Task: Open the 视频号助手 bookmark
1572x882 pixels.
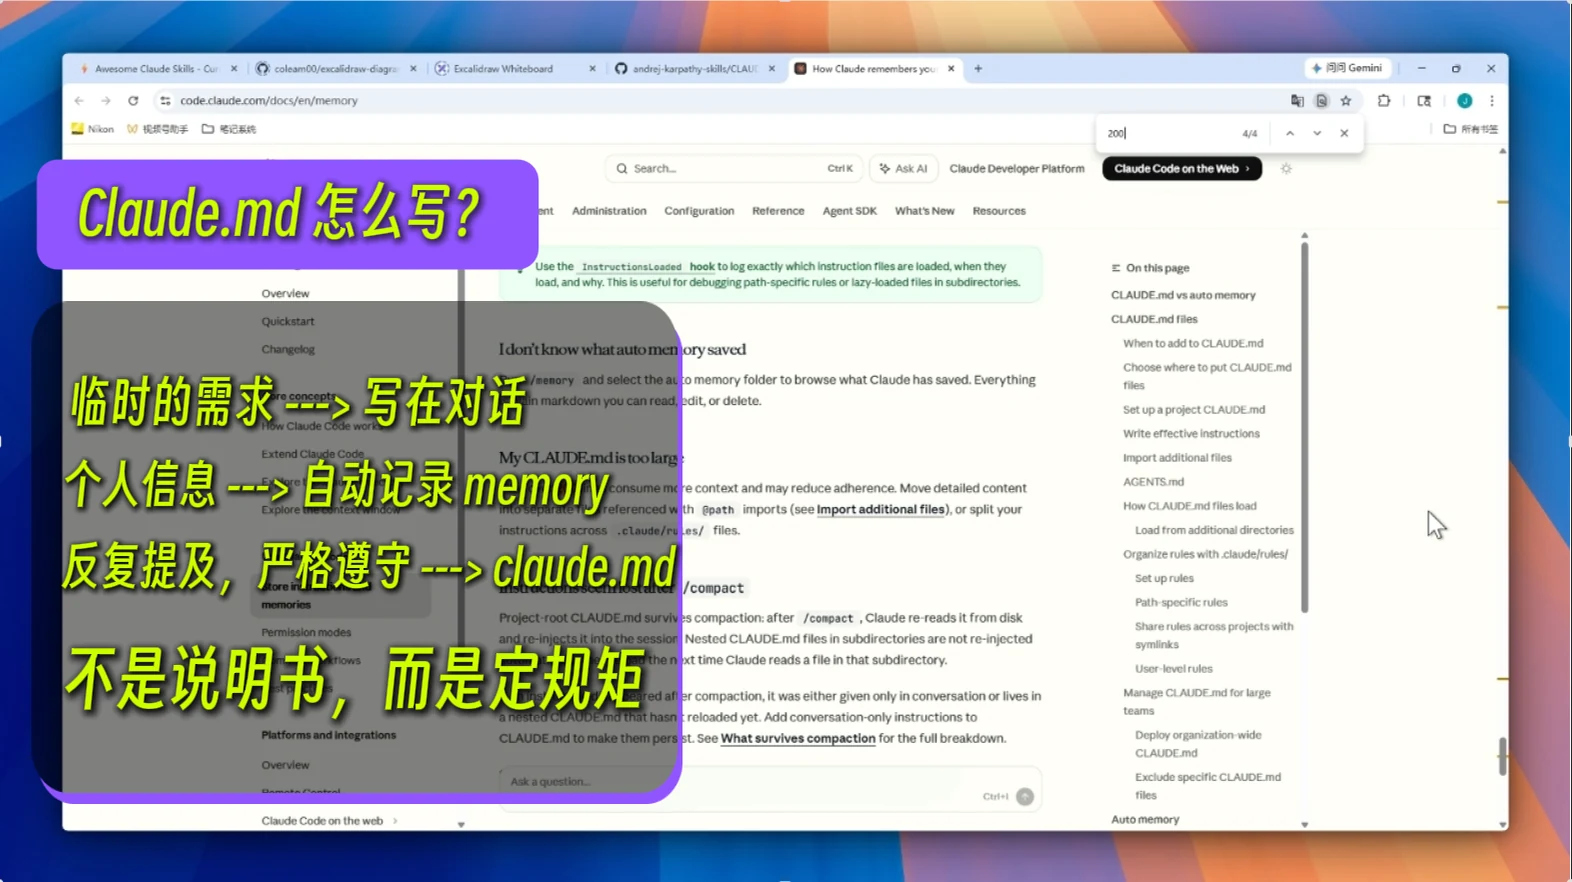Action: click(x=157, y=129)
